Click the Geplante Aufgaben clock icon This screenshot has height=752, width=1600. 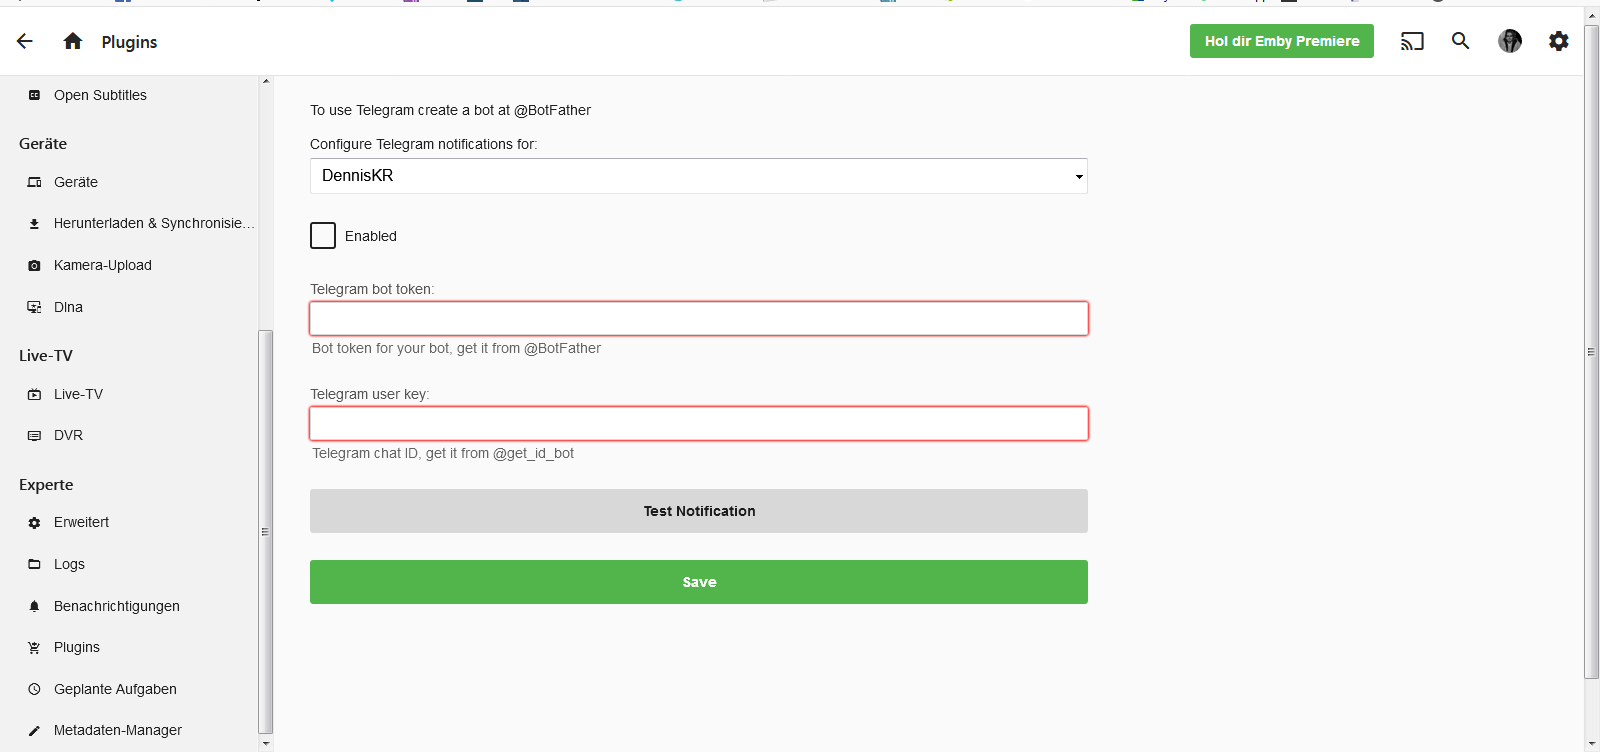[34, 689]
